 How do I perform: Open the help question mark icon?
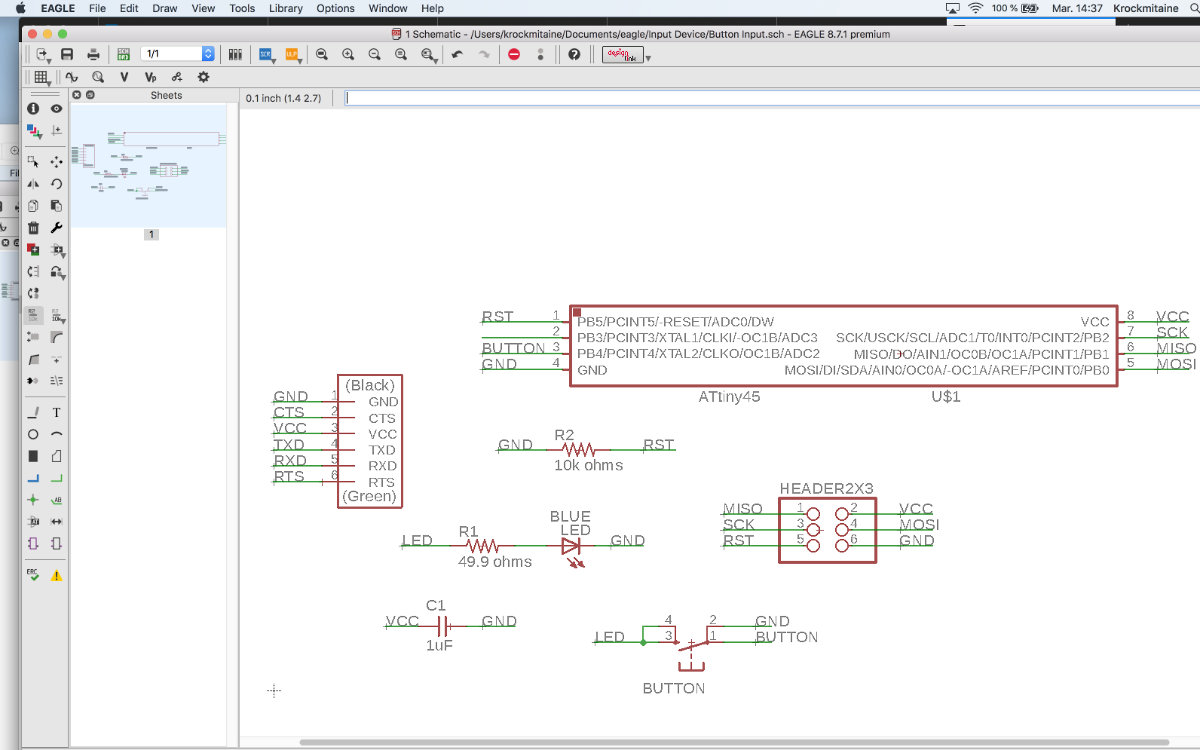[574, 54]
